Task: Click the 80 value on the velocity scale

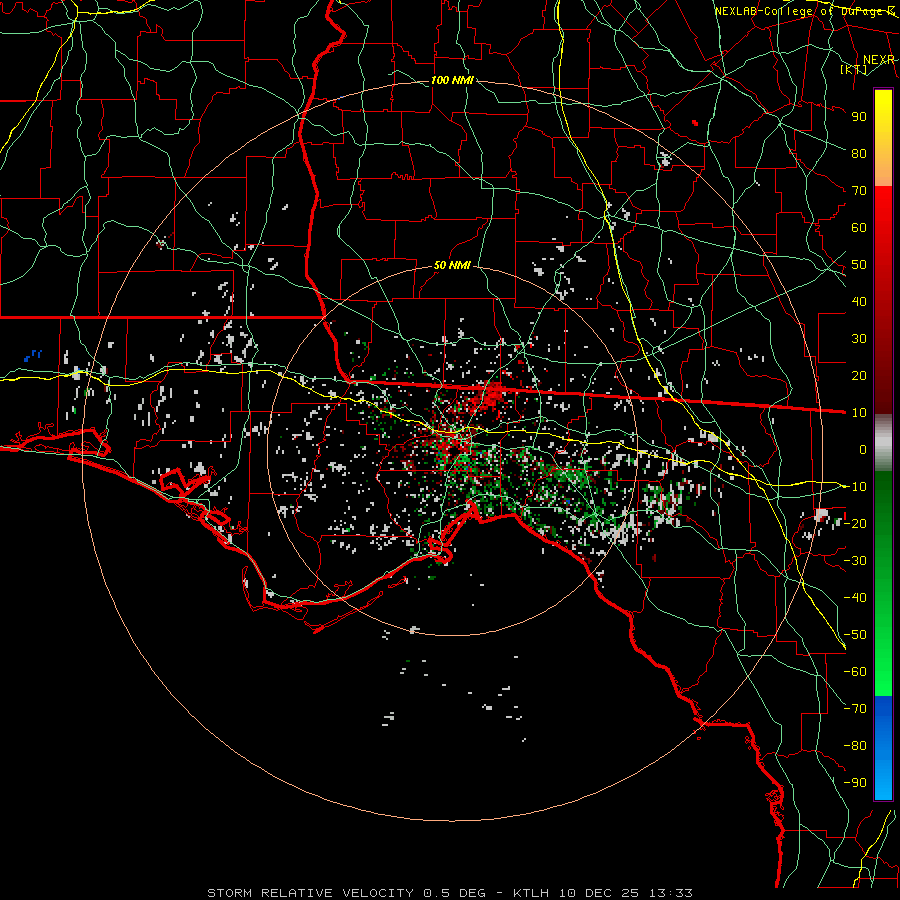Action: coord(859,153)
